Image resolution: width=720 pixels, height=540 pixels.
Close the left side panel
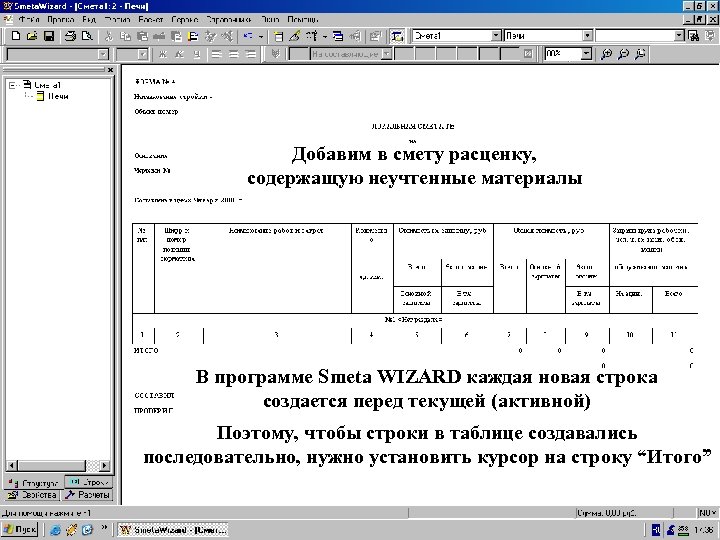coord(110,70)
